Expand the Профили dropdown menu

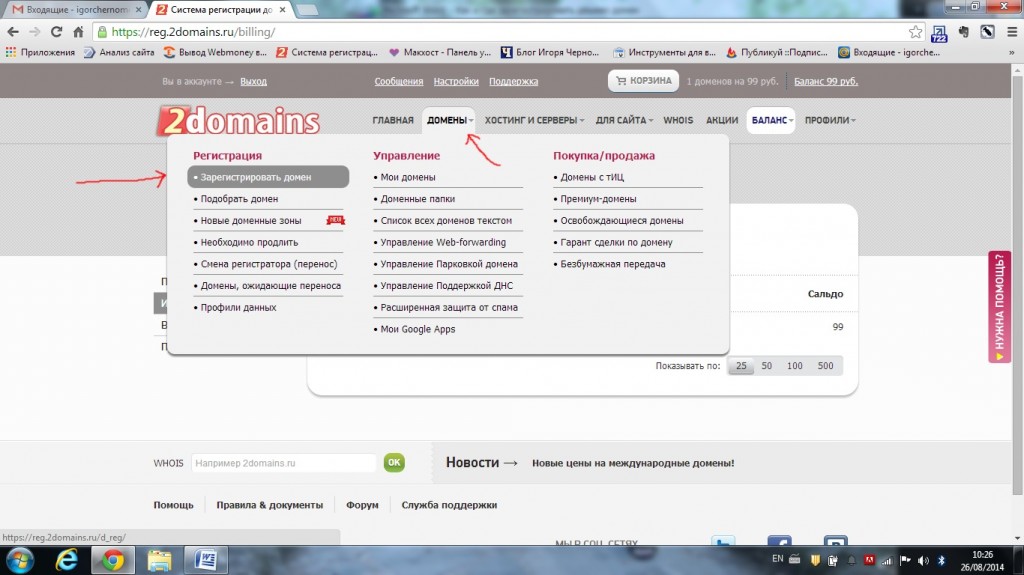click(830, 120)
